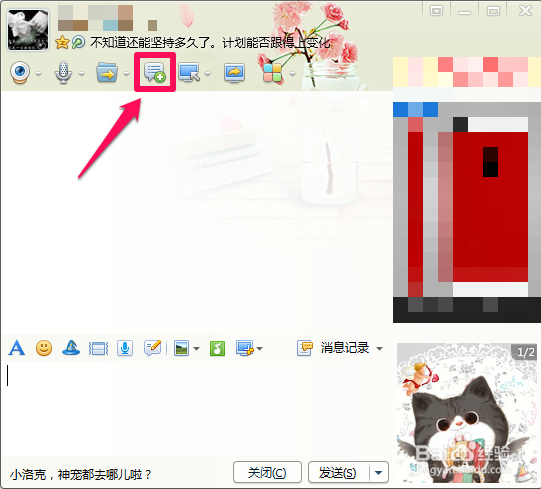Open the handwriting input pencil icon
541x489 pixels.
pyautogui.click(x=153, y=348)
